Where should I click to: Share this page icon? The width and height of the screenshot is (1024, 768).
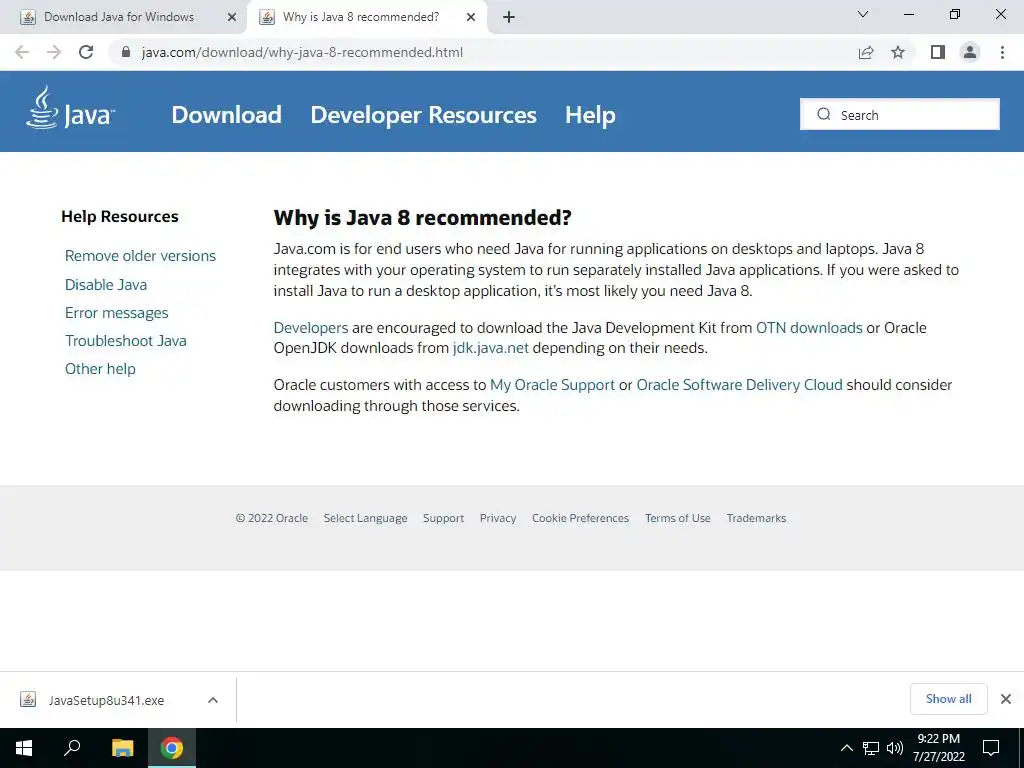[x=866, y=52]
